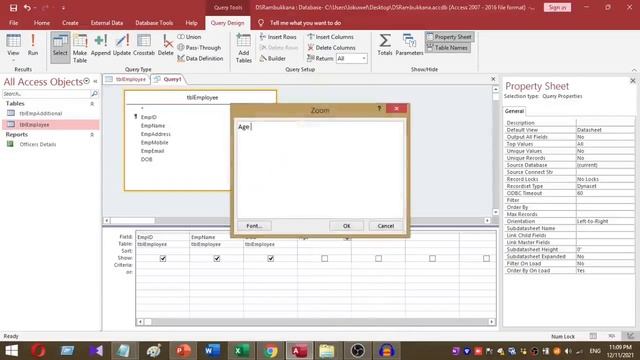This screenshot has height=360, width=640.
Task: Uncheck Show box for third tblEmployee column
Action: coord(271,258)
